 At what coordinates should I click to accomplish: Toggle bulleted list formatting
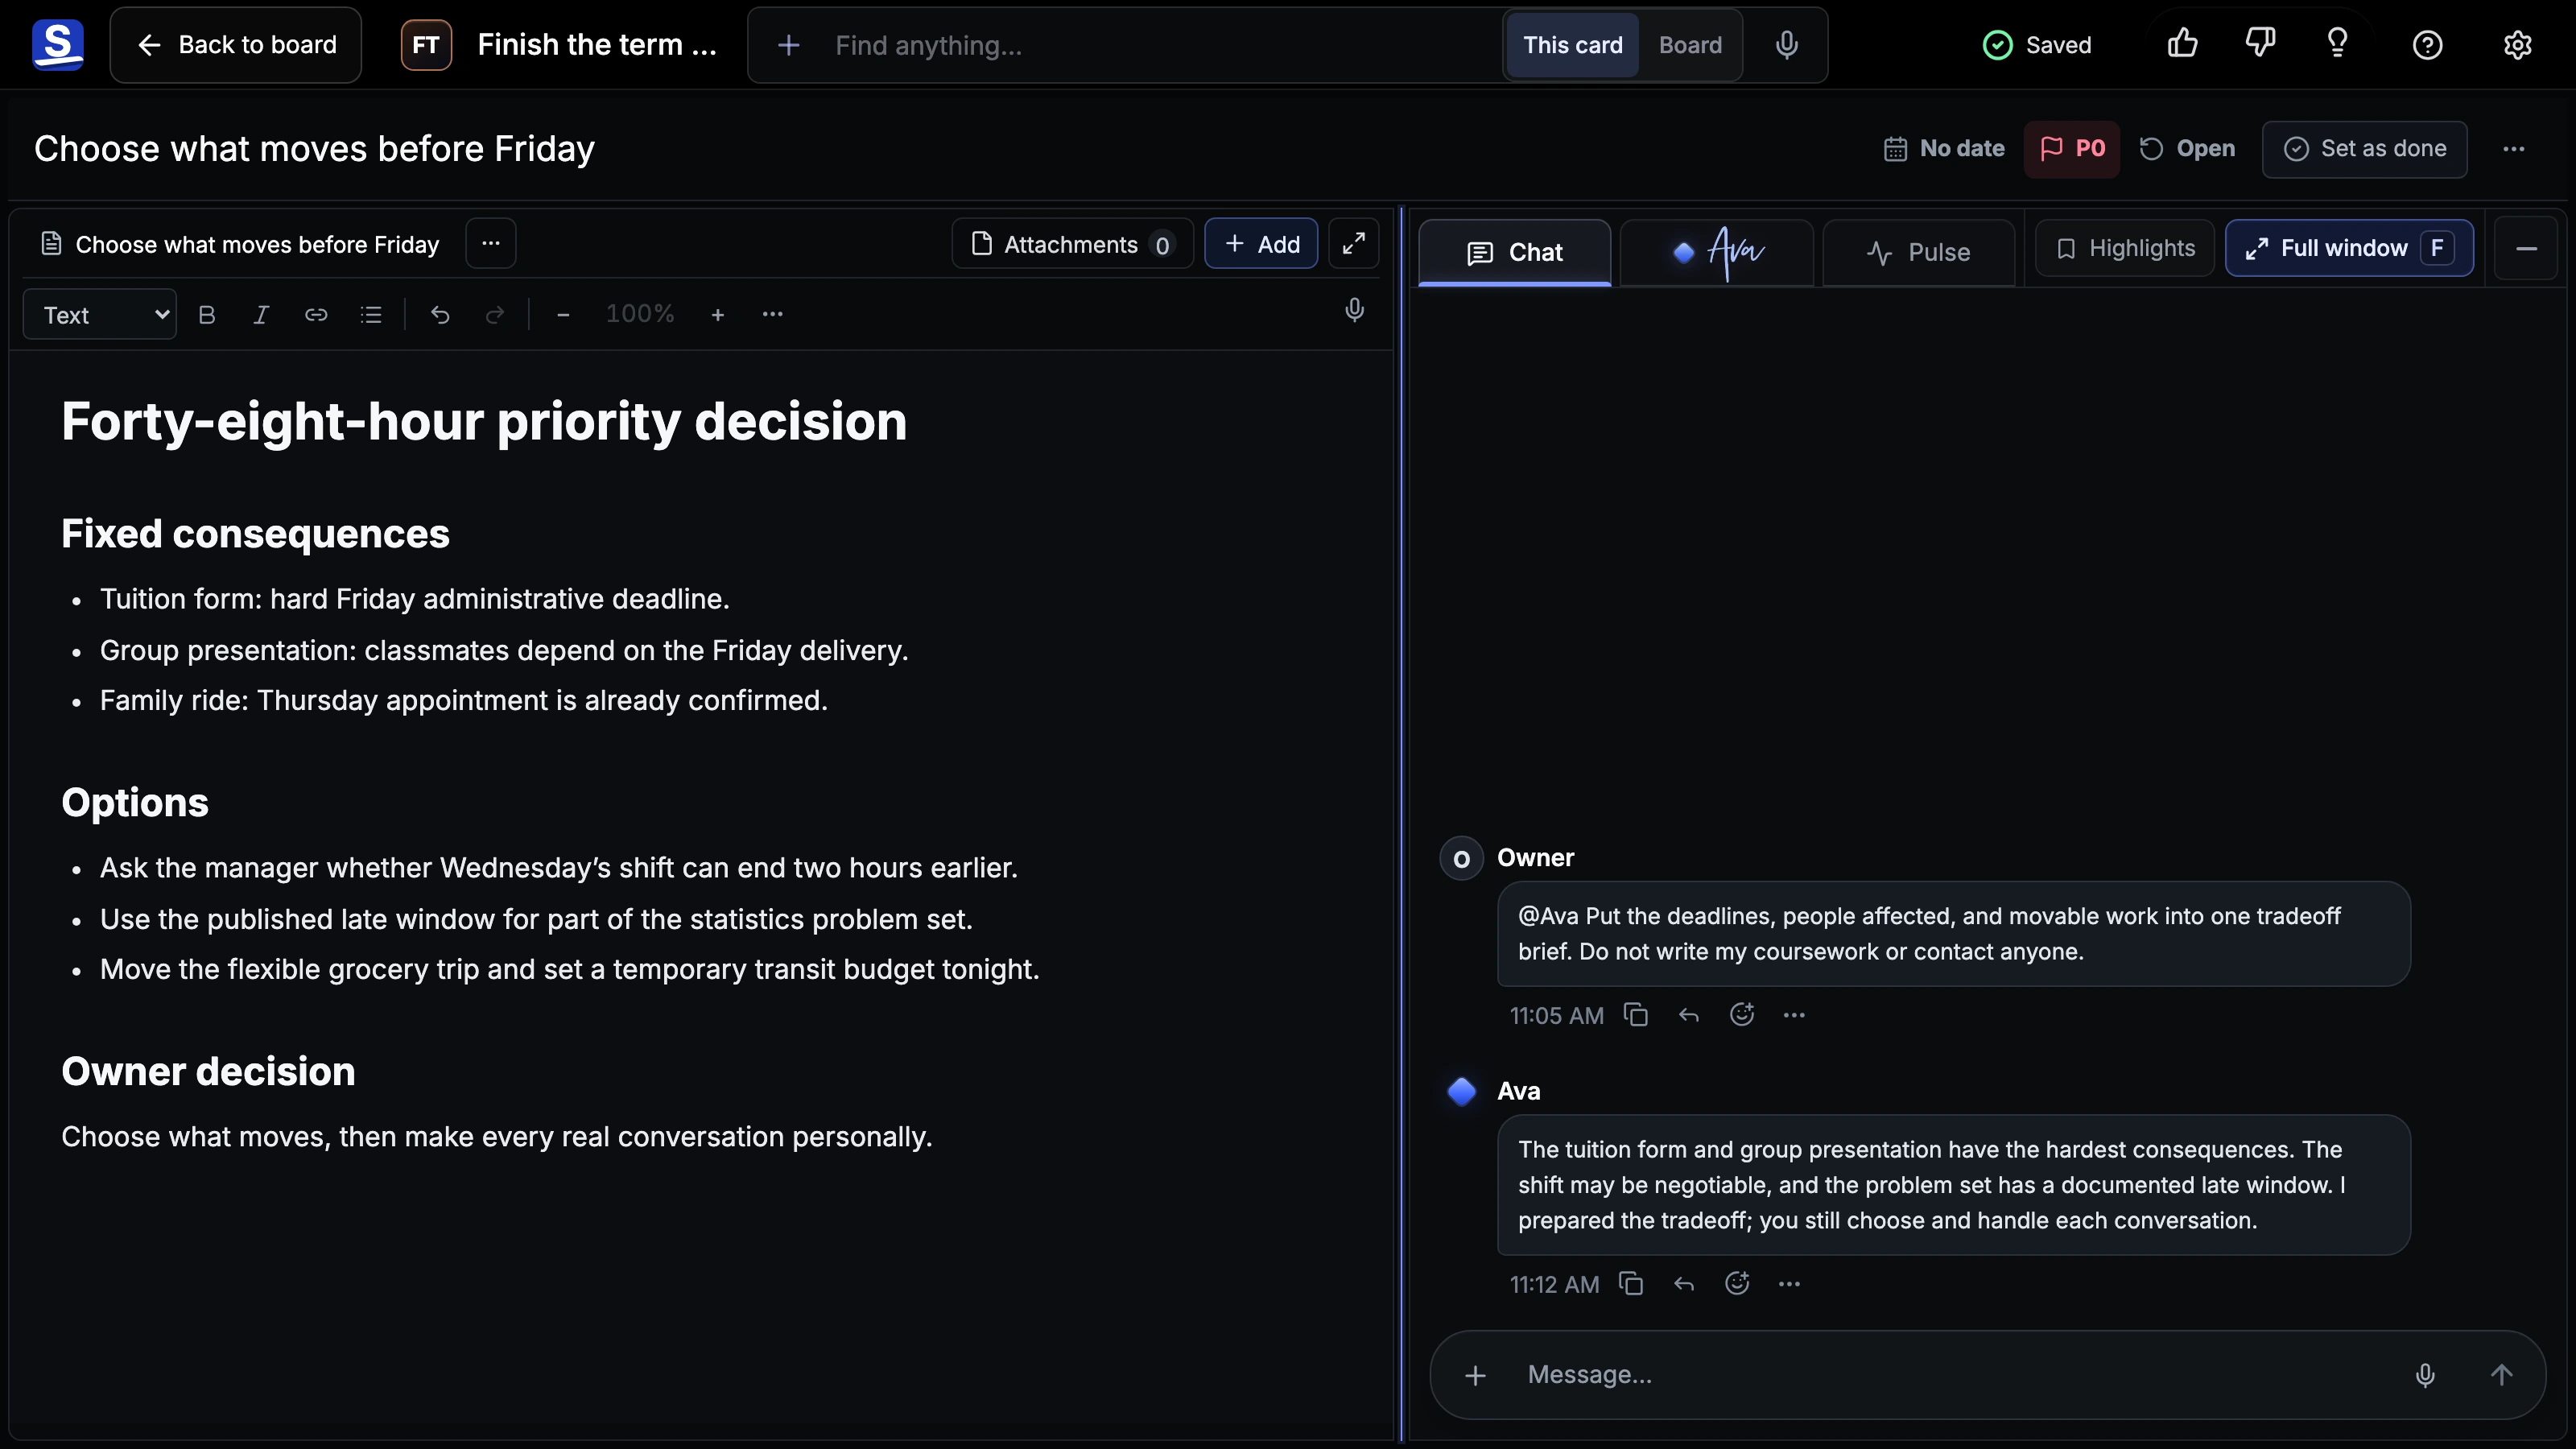tap(371, 315)
